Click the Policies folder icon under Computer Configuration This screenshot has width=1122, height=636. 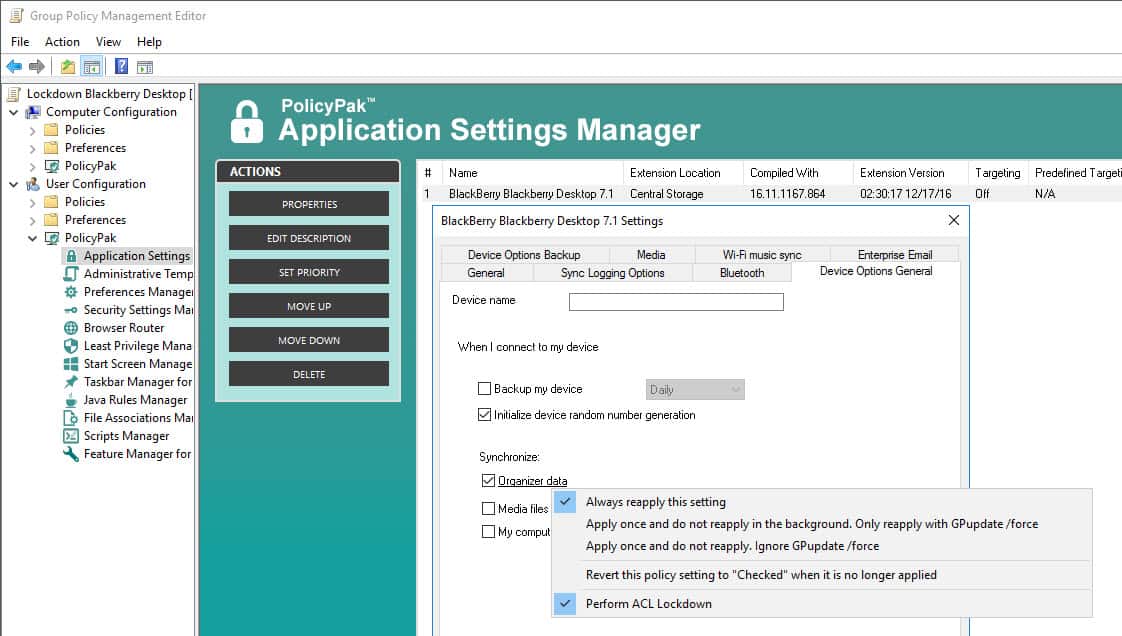coord(51,129)
